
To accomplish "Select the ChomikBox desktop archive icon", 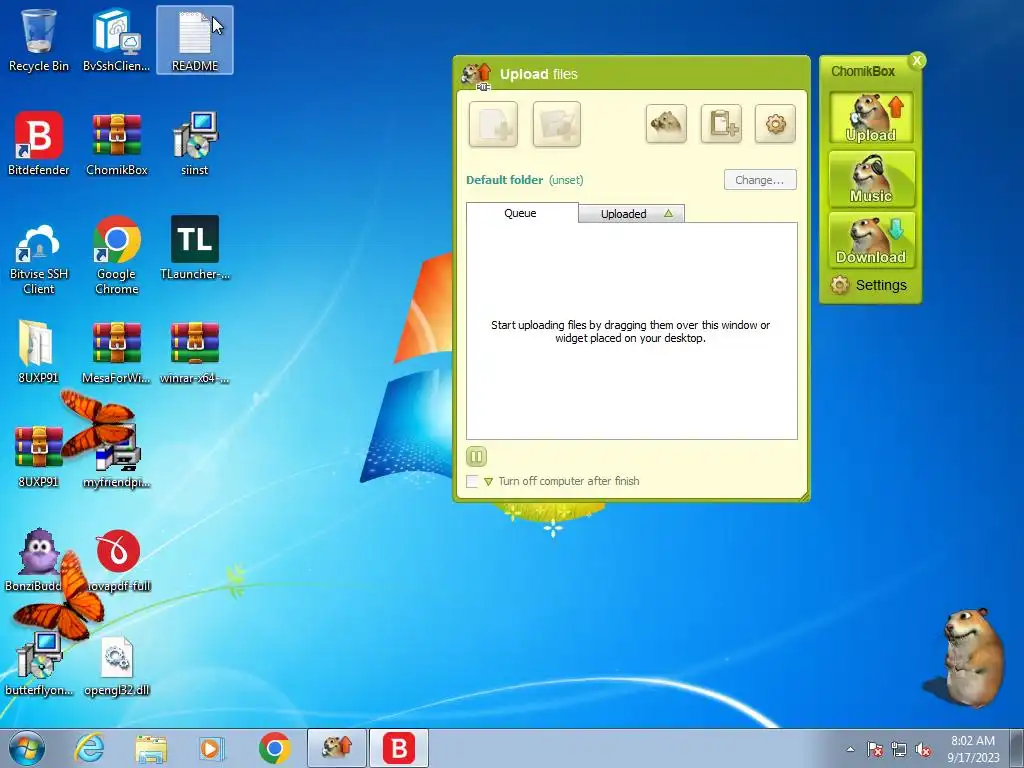I will tap(117, 144).
